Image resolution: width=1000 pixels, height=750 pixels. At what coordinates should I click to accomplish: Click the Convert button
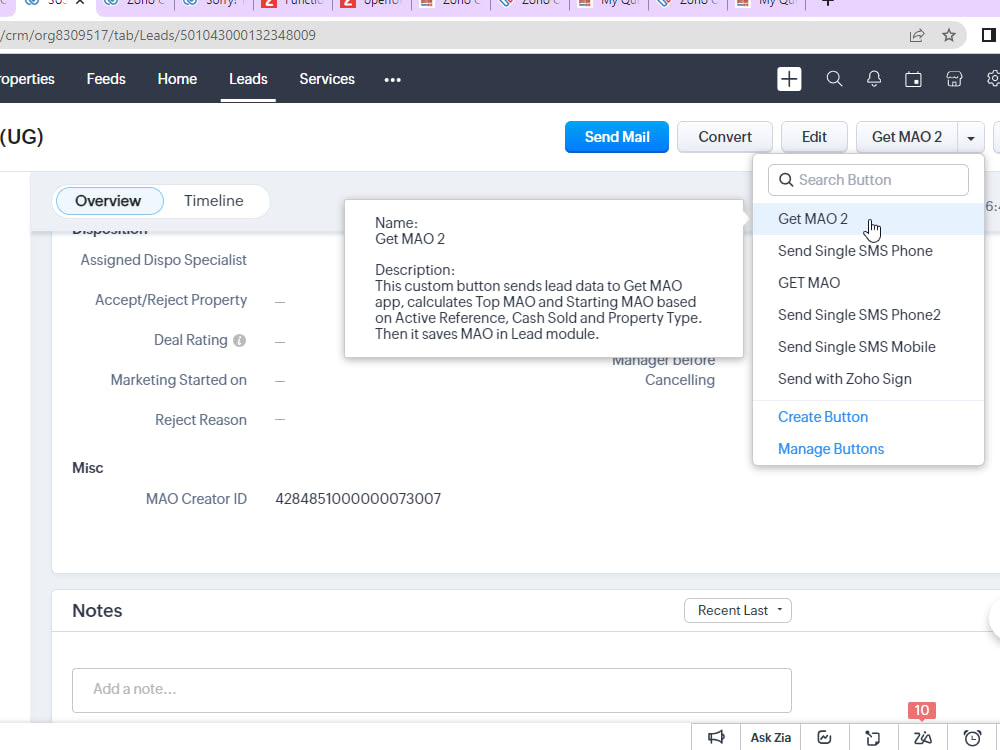(724, 137)
